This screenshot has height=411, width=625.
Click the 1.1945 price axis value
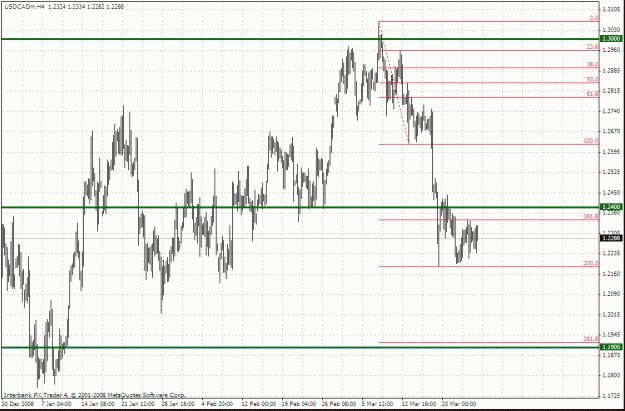pos(611,334)
